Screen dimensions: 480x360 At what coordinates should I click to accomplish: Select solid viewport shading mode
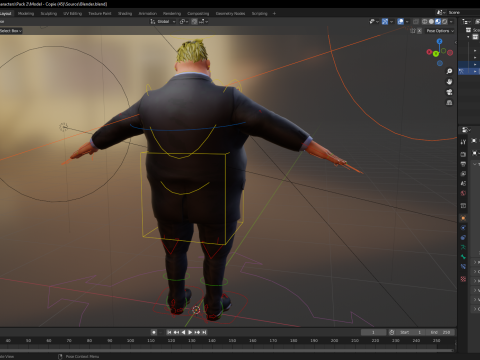[x=431, y=21]
